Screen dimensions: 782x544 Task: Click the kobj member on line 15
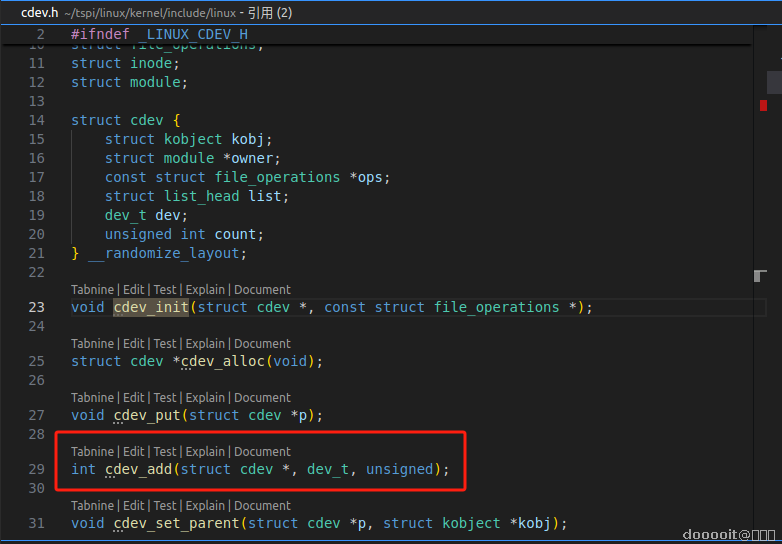click(247, 139)
